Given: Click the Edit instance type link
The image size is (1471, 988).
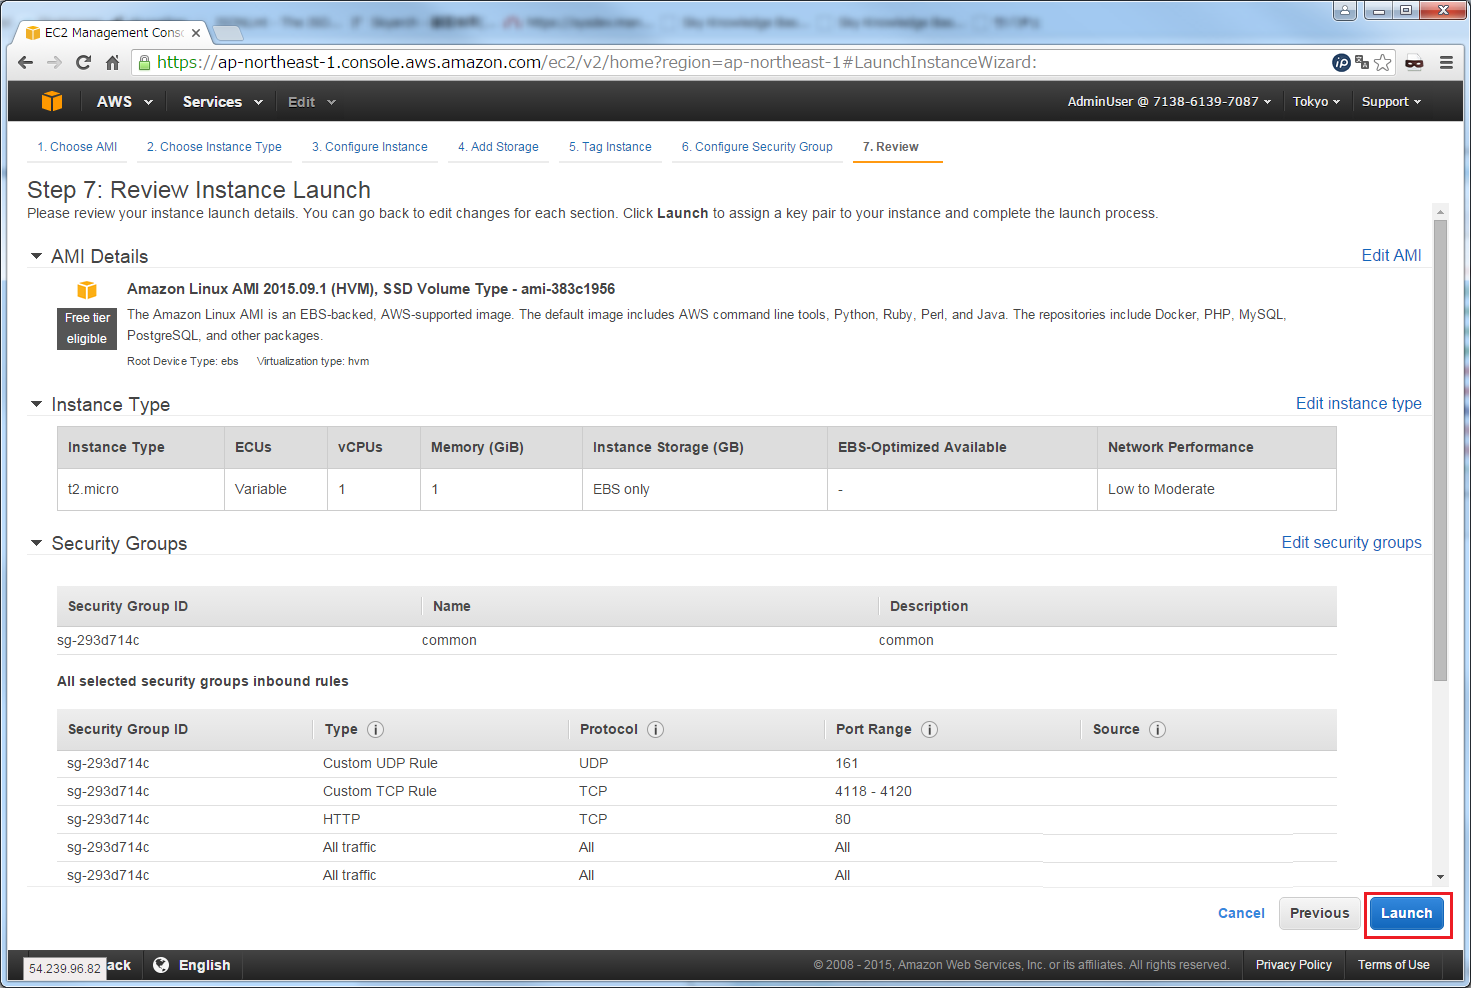Looking at the screenshot, I should [x=1358, y=404].
